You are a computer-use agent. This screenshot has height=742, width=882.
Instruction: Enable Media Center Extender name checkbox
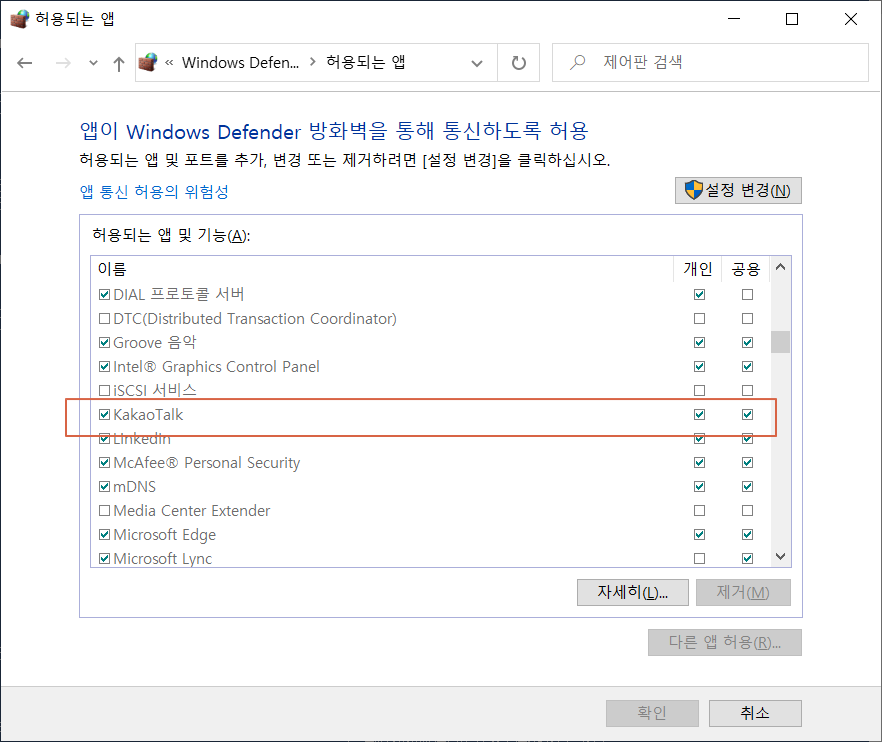(x=104, y=510)
